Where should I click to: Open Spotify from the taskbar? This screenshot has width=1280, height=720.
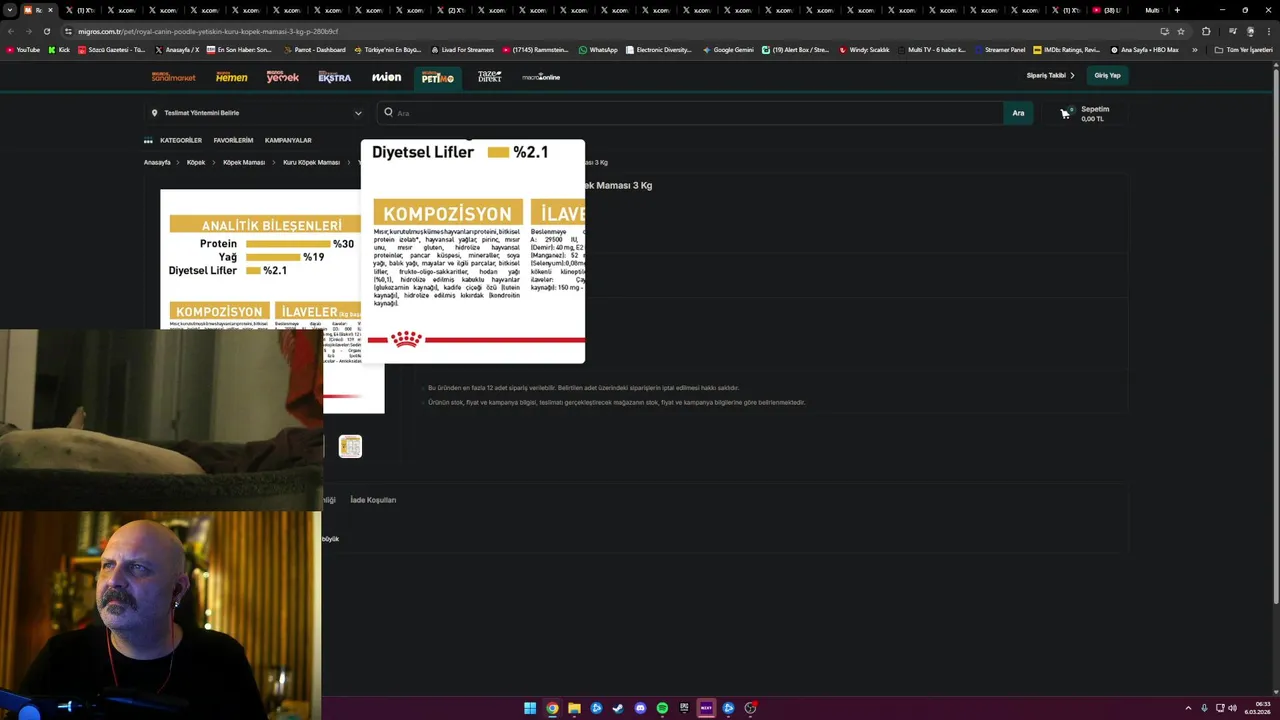click(662, 708)
